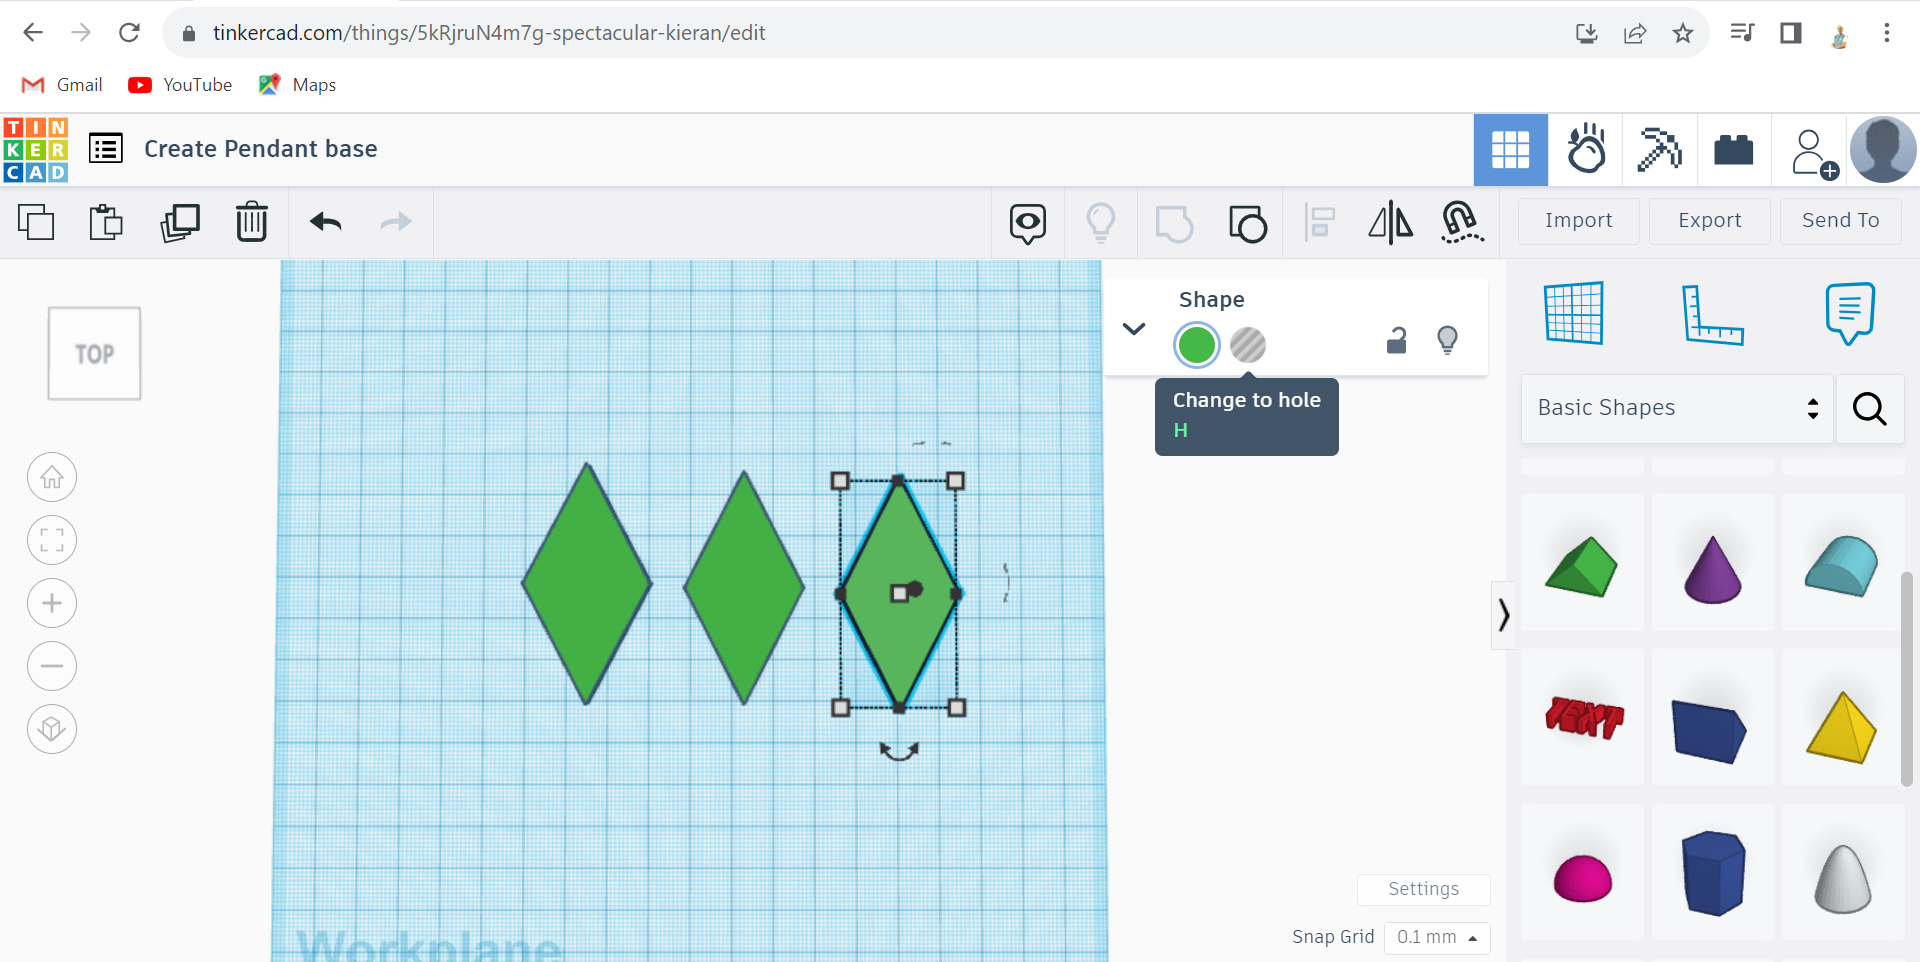This screenshot has height=962, width=1920.
Task: Click the rotation handle below selected diamond
Action: point(899,751)
